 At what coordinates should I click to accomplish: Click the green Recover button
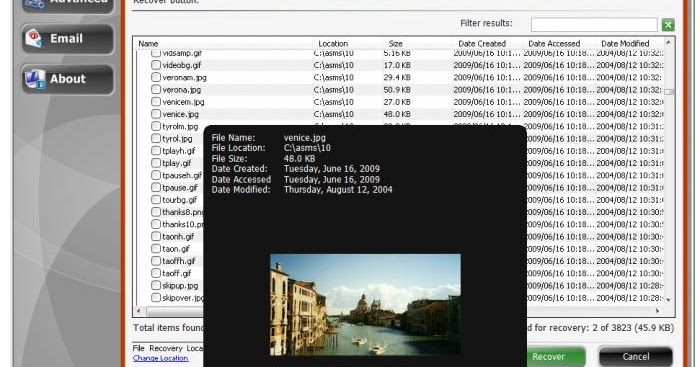click(556, 357)
